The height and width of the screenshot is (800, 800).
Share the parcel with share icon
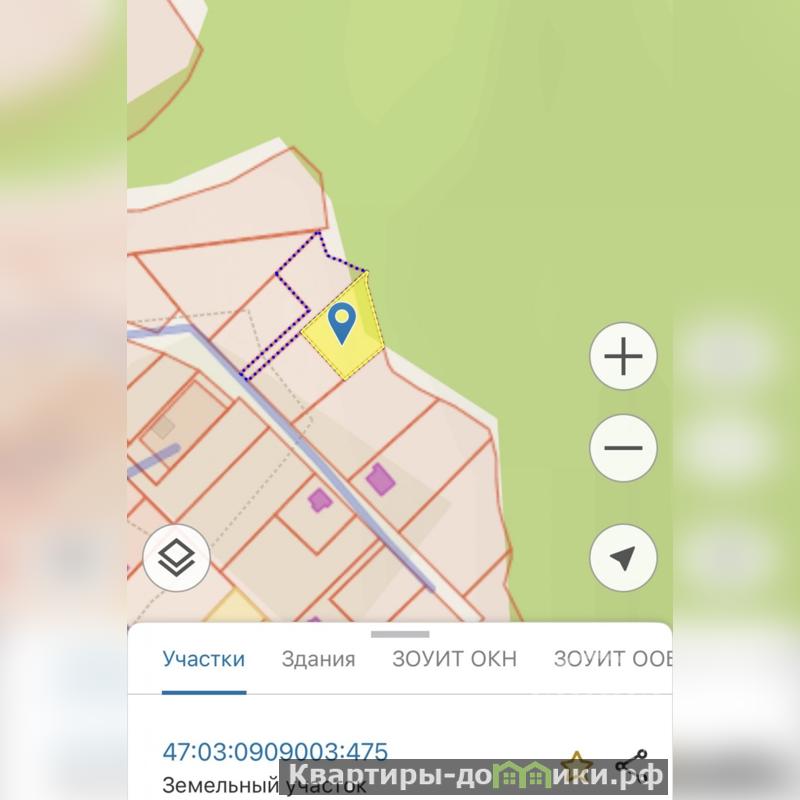pyautogui.click(x=632, y=765)
